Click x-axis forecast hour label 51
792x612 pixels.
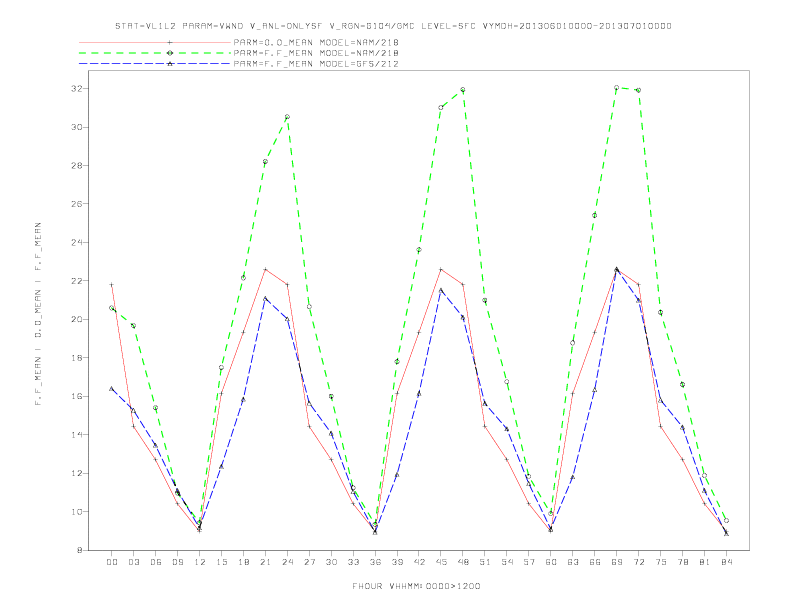485,562
